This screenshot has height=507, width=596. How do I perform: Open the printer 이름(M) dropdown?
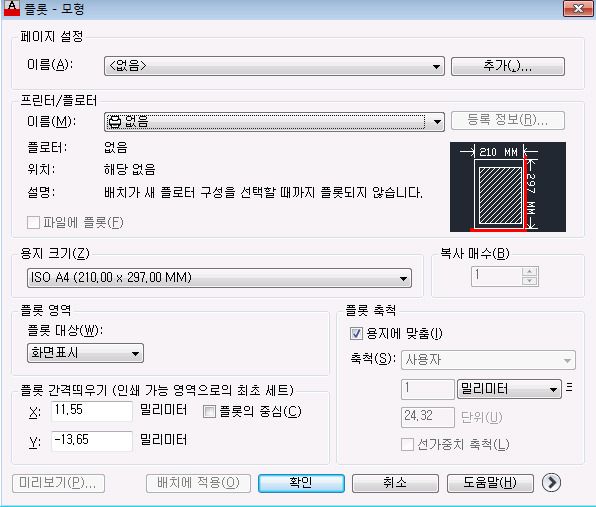pos(274,122)
